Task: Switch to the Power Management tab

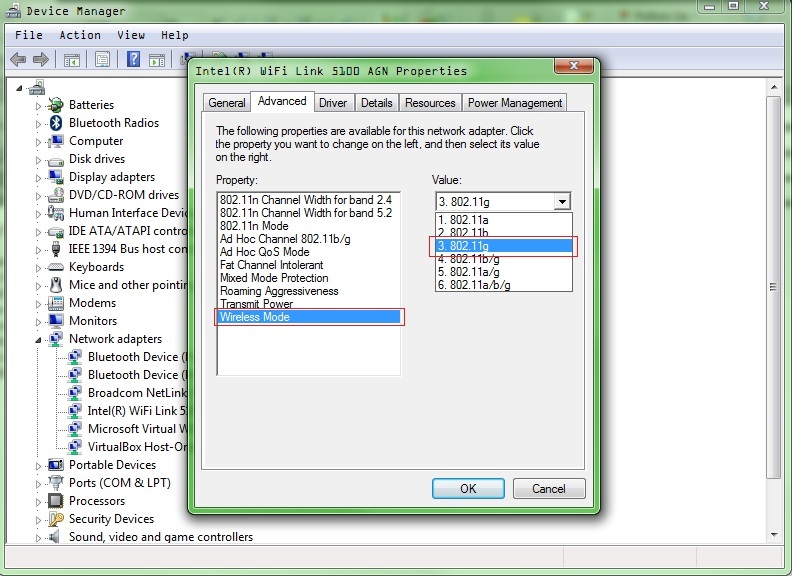Action: pyautogui.click(x=514, y=103)
